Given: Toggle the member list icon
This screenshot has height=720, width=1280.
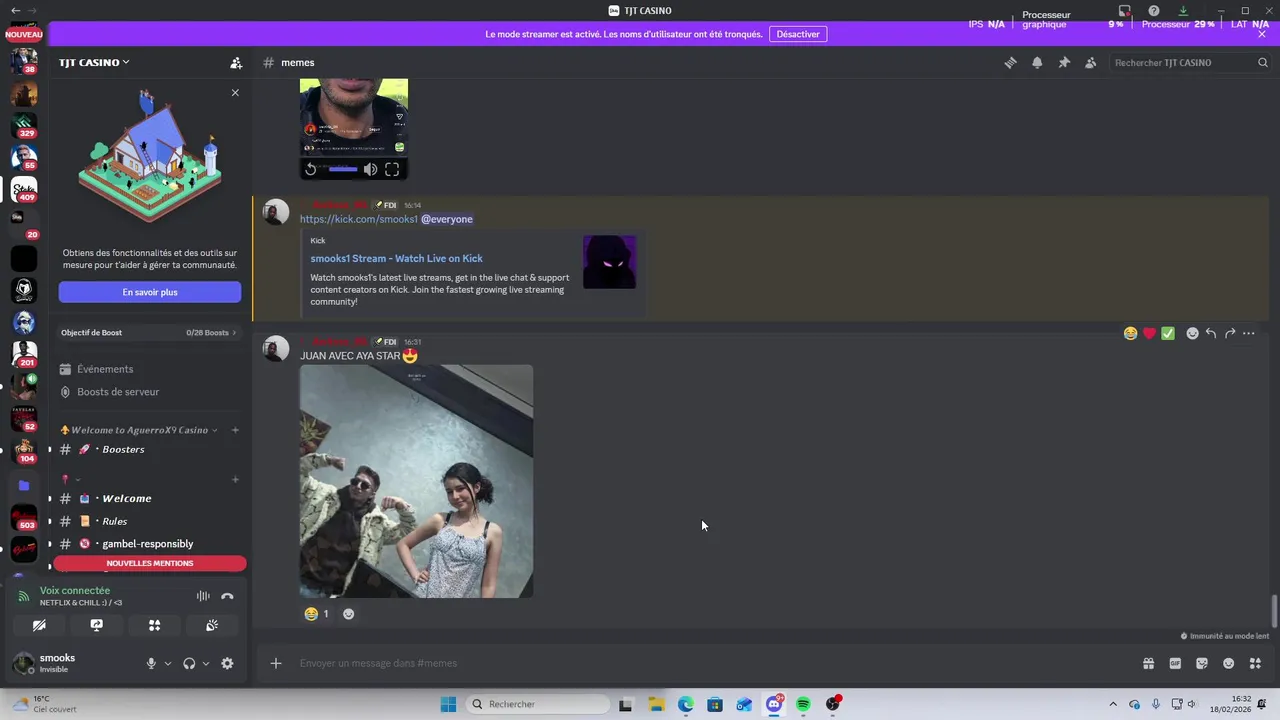Looking at the screenshot, I should (x=1090, y=62).
